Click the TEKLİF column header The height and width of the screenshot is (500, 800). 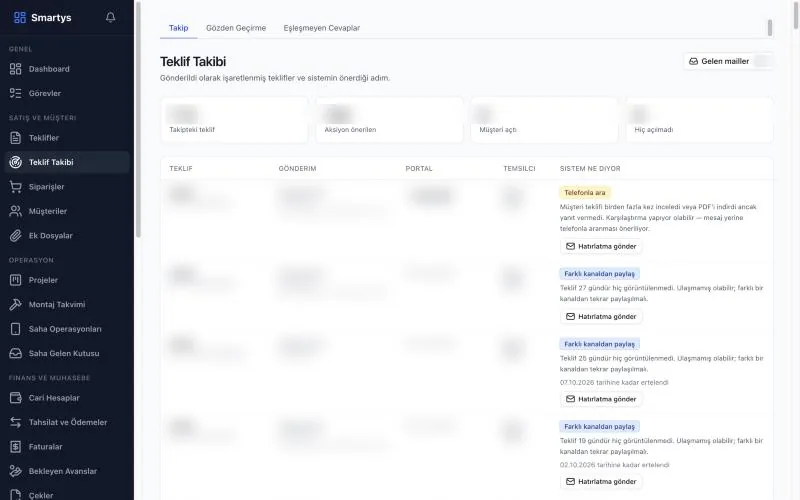pos(181,168)
